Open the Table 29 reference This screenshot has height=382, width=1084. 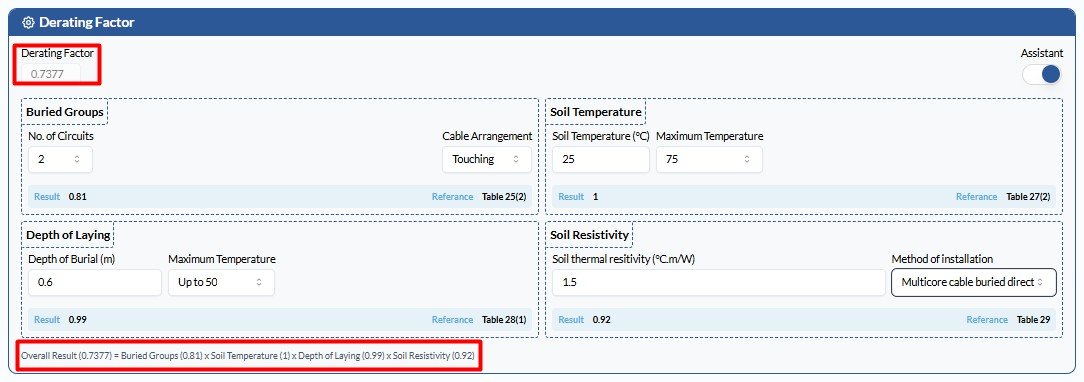coord(1034,320)
